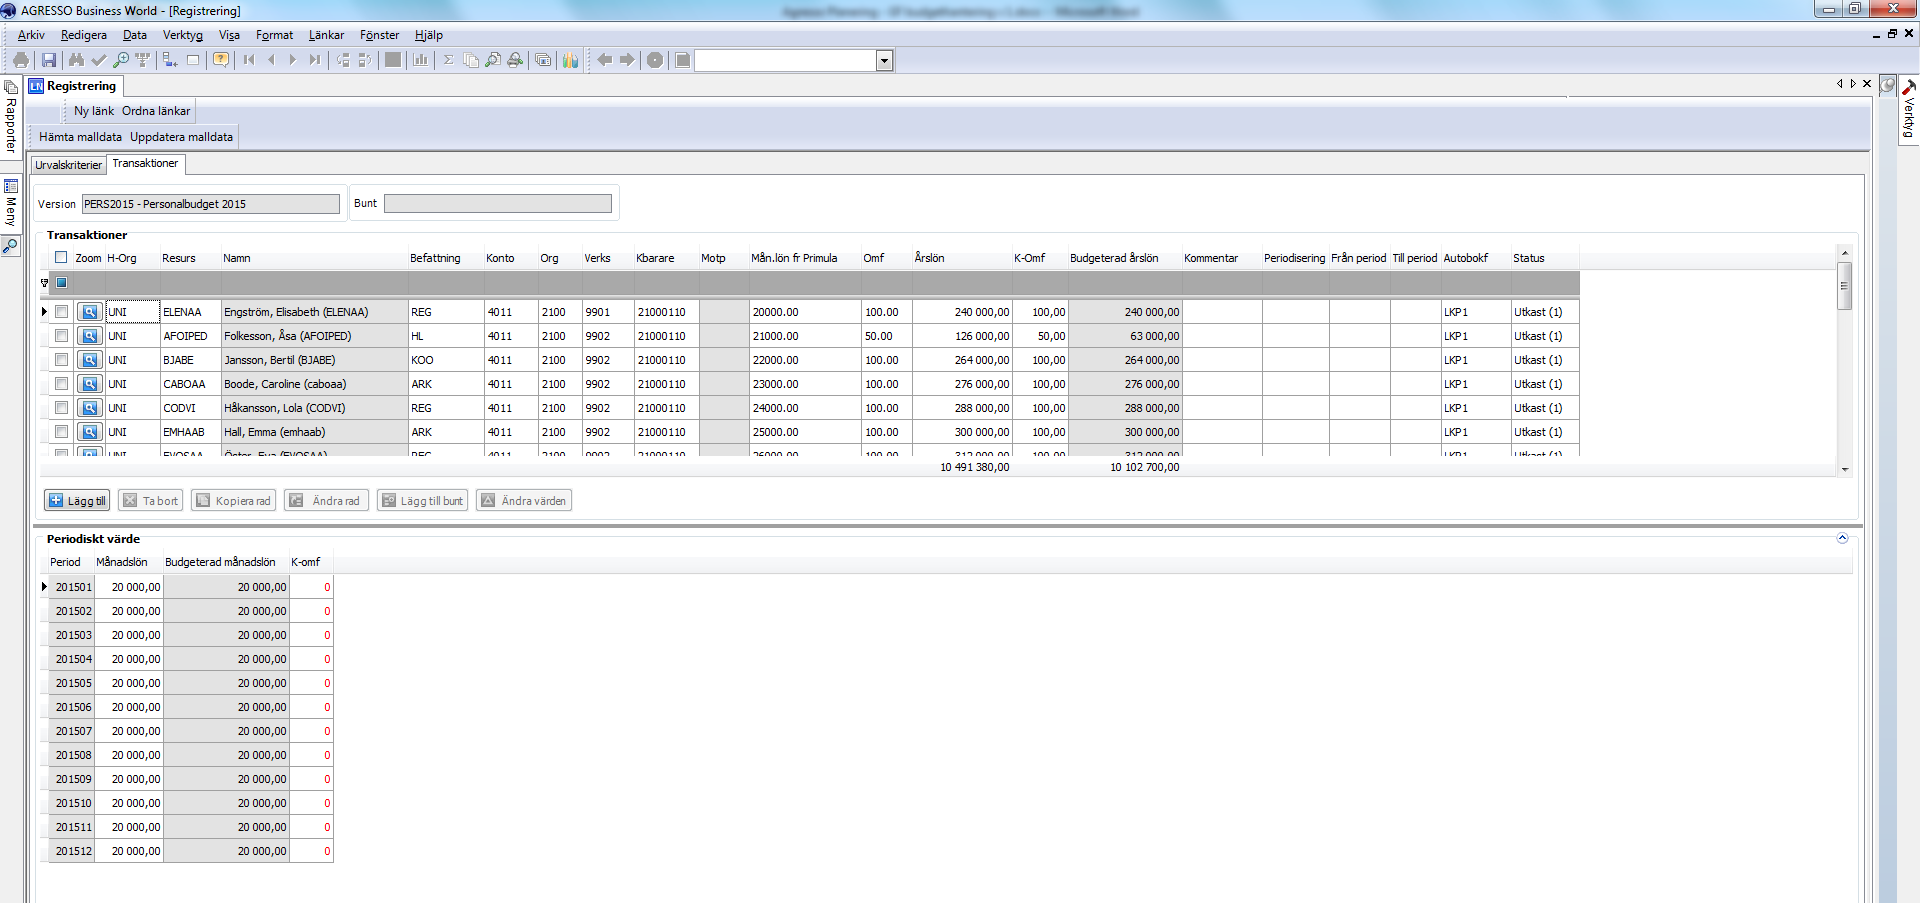Click the zoom icon on Jansson, Bertil row
1920x903 pixels.
point(90,360)
